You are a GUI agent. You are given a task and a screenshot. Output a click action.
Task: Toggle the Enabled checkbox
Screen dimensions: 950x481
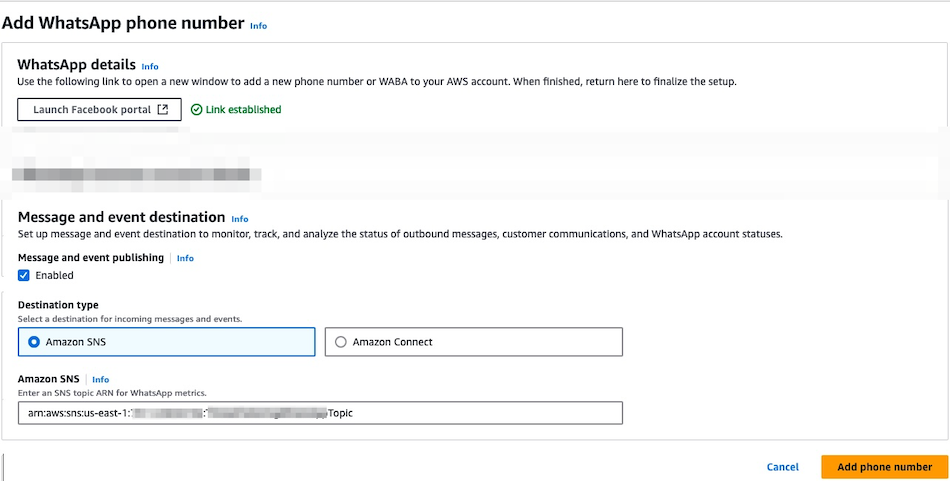[24, 276]
